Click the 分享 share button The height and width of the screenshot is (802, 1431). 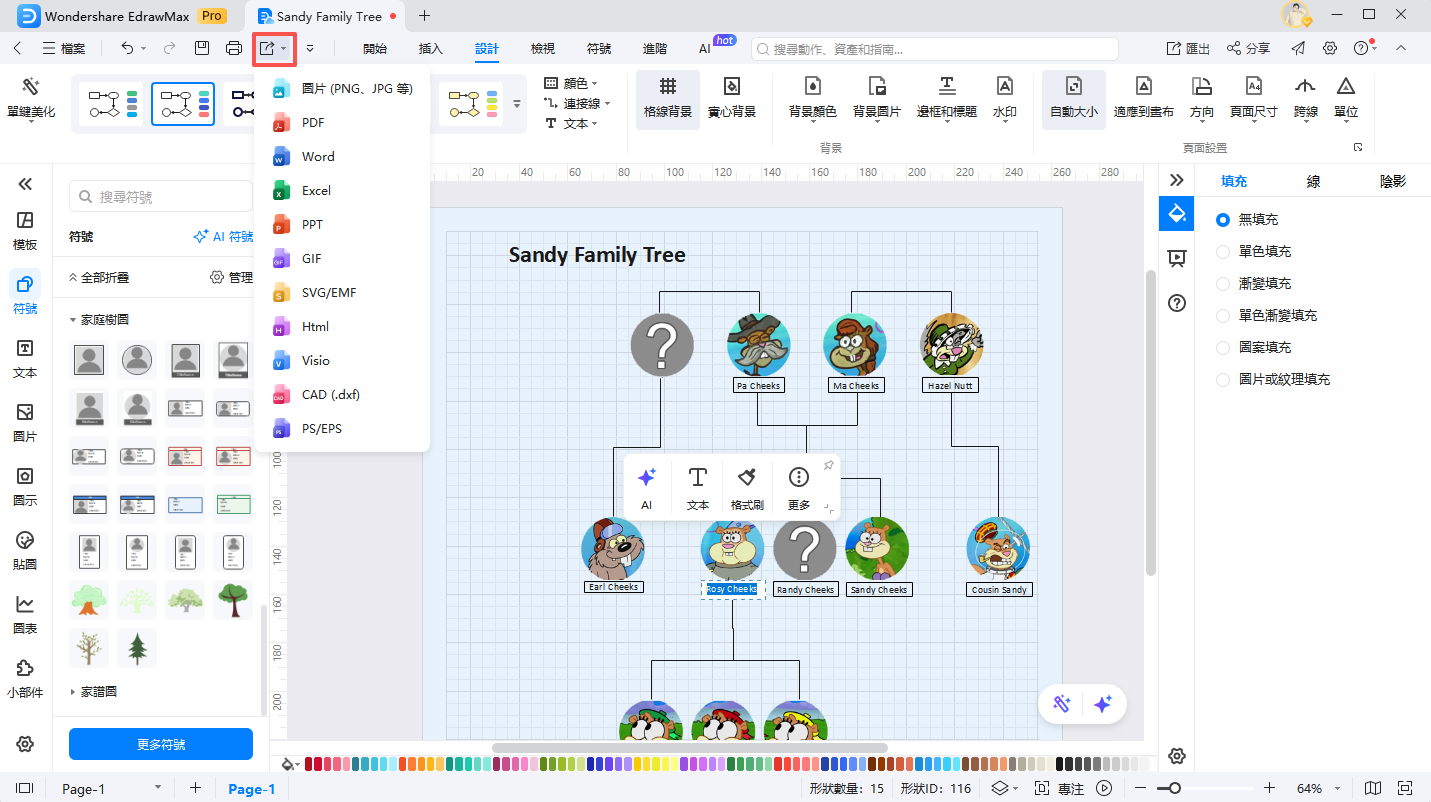click(1249, 48)
